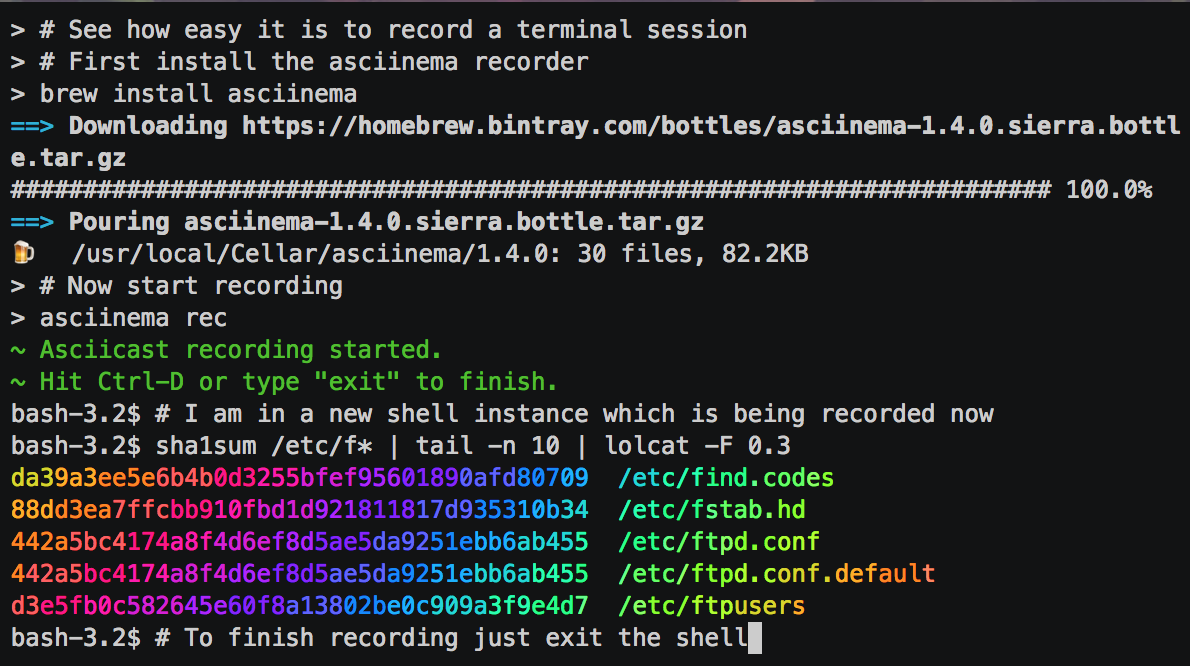Click the /usr/local/Cellar/asciinema/1.4.0 path
1190x666 pixels.
(x=300, y=254)
